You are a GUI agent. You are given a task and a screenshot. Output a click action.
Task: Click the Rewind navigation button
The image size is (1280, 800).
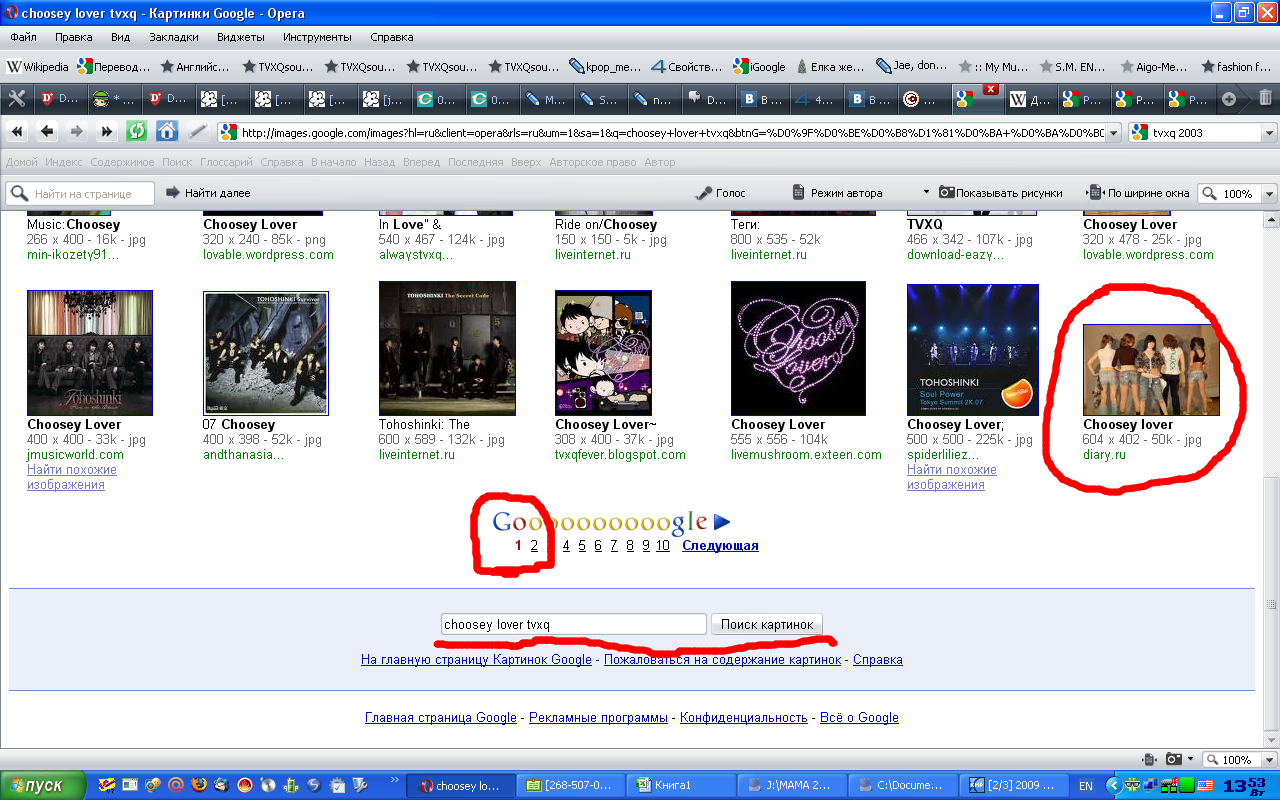(18, 132)
